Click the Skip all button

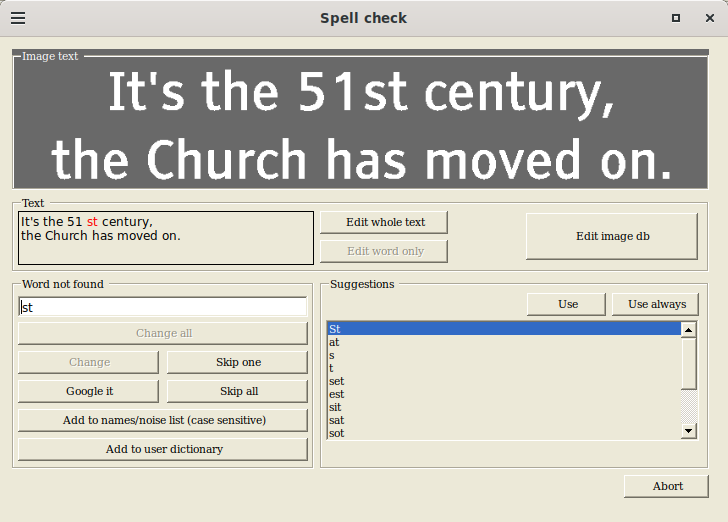click(x=237, y=392)
